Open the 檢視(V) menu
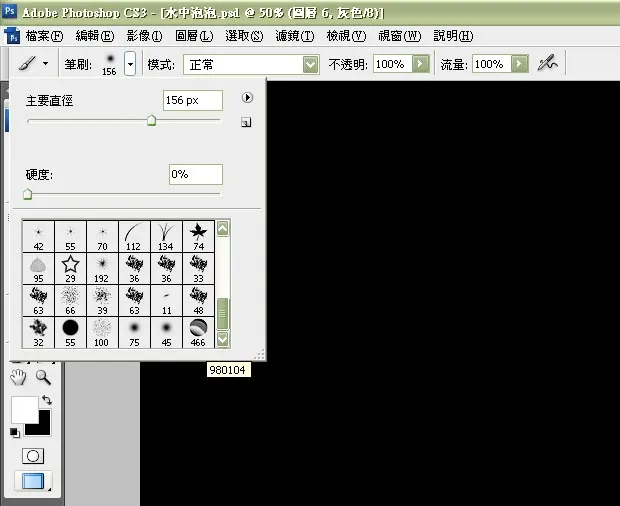Image resolution: width=620 pixels, height=506 pixels. coord(346,36)
